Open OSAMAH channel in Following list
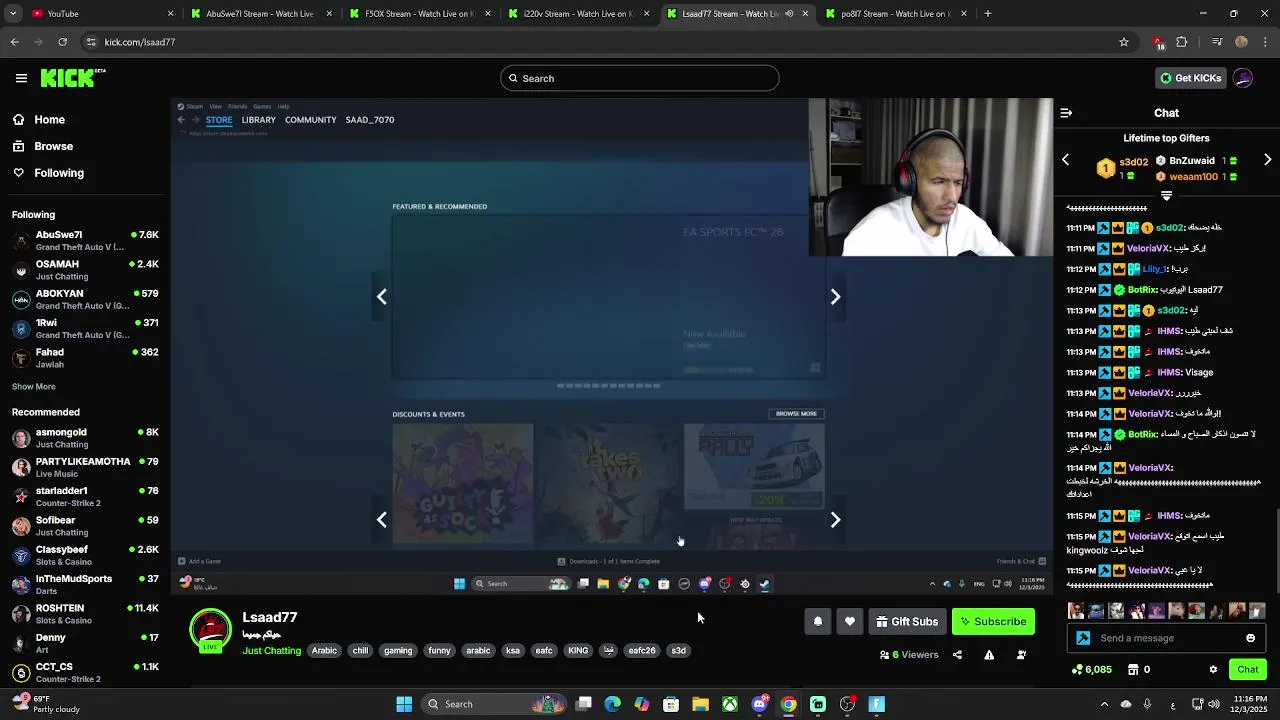The height and width of the screenshot is (720, 1280). tap(85, 270)
